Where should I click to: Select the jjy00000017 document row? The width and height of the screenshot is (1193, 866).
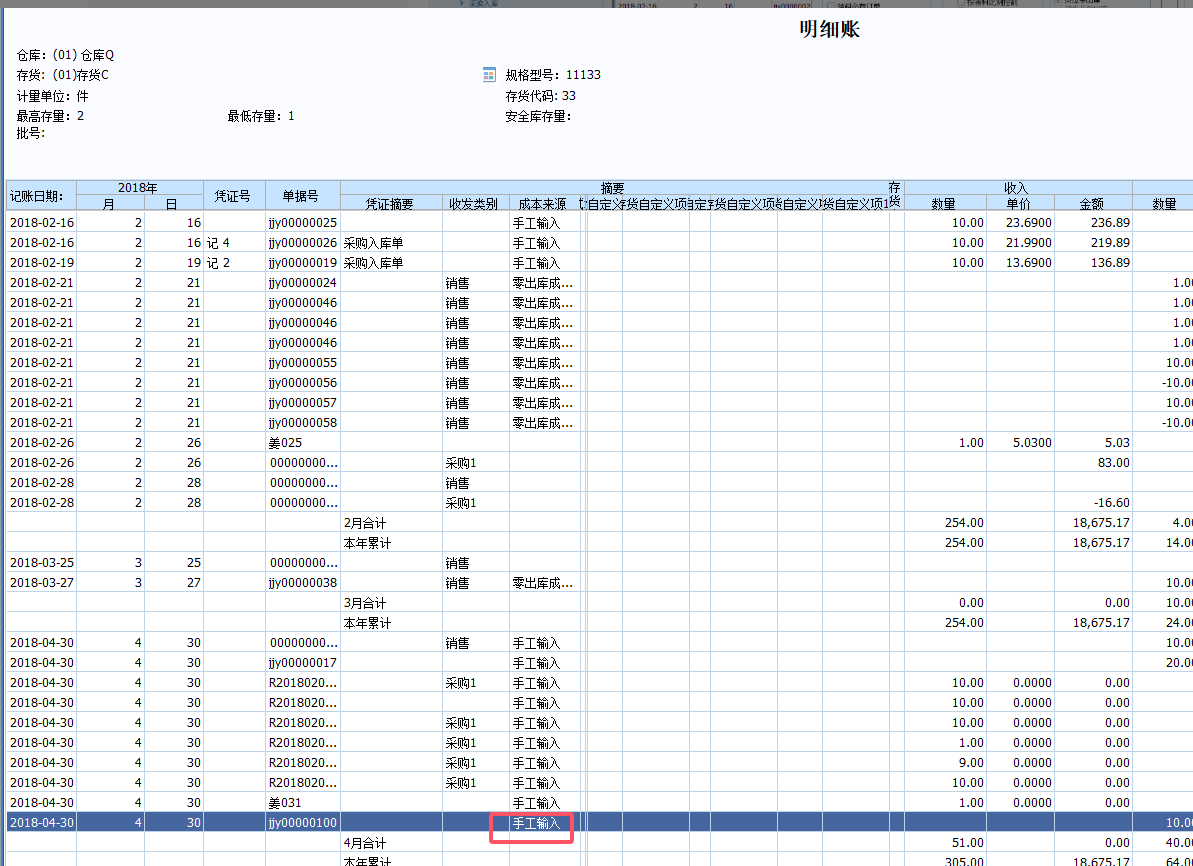tap(302, 662)
